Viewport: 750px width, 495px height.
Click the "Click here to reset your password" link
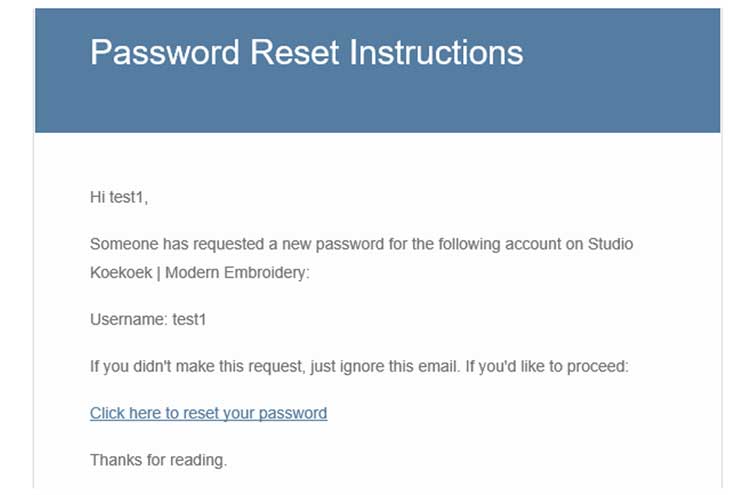(x=208, y=413)
